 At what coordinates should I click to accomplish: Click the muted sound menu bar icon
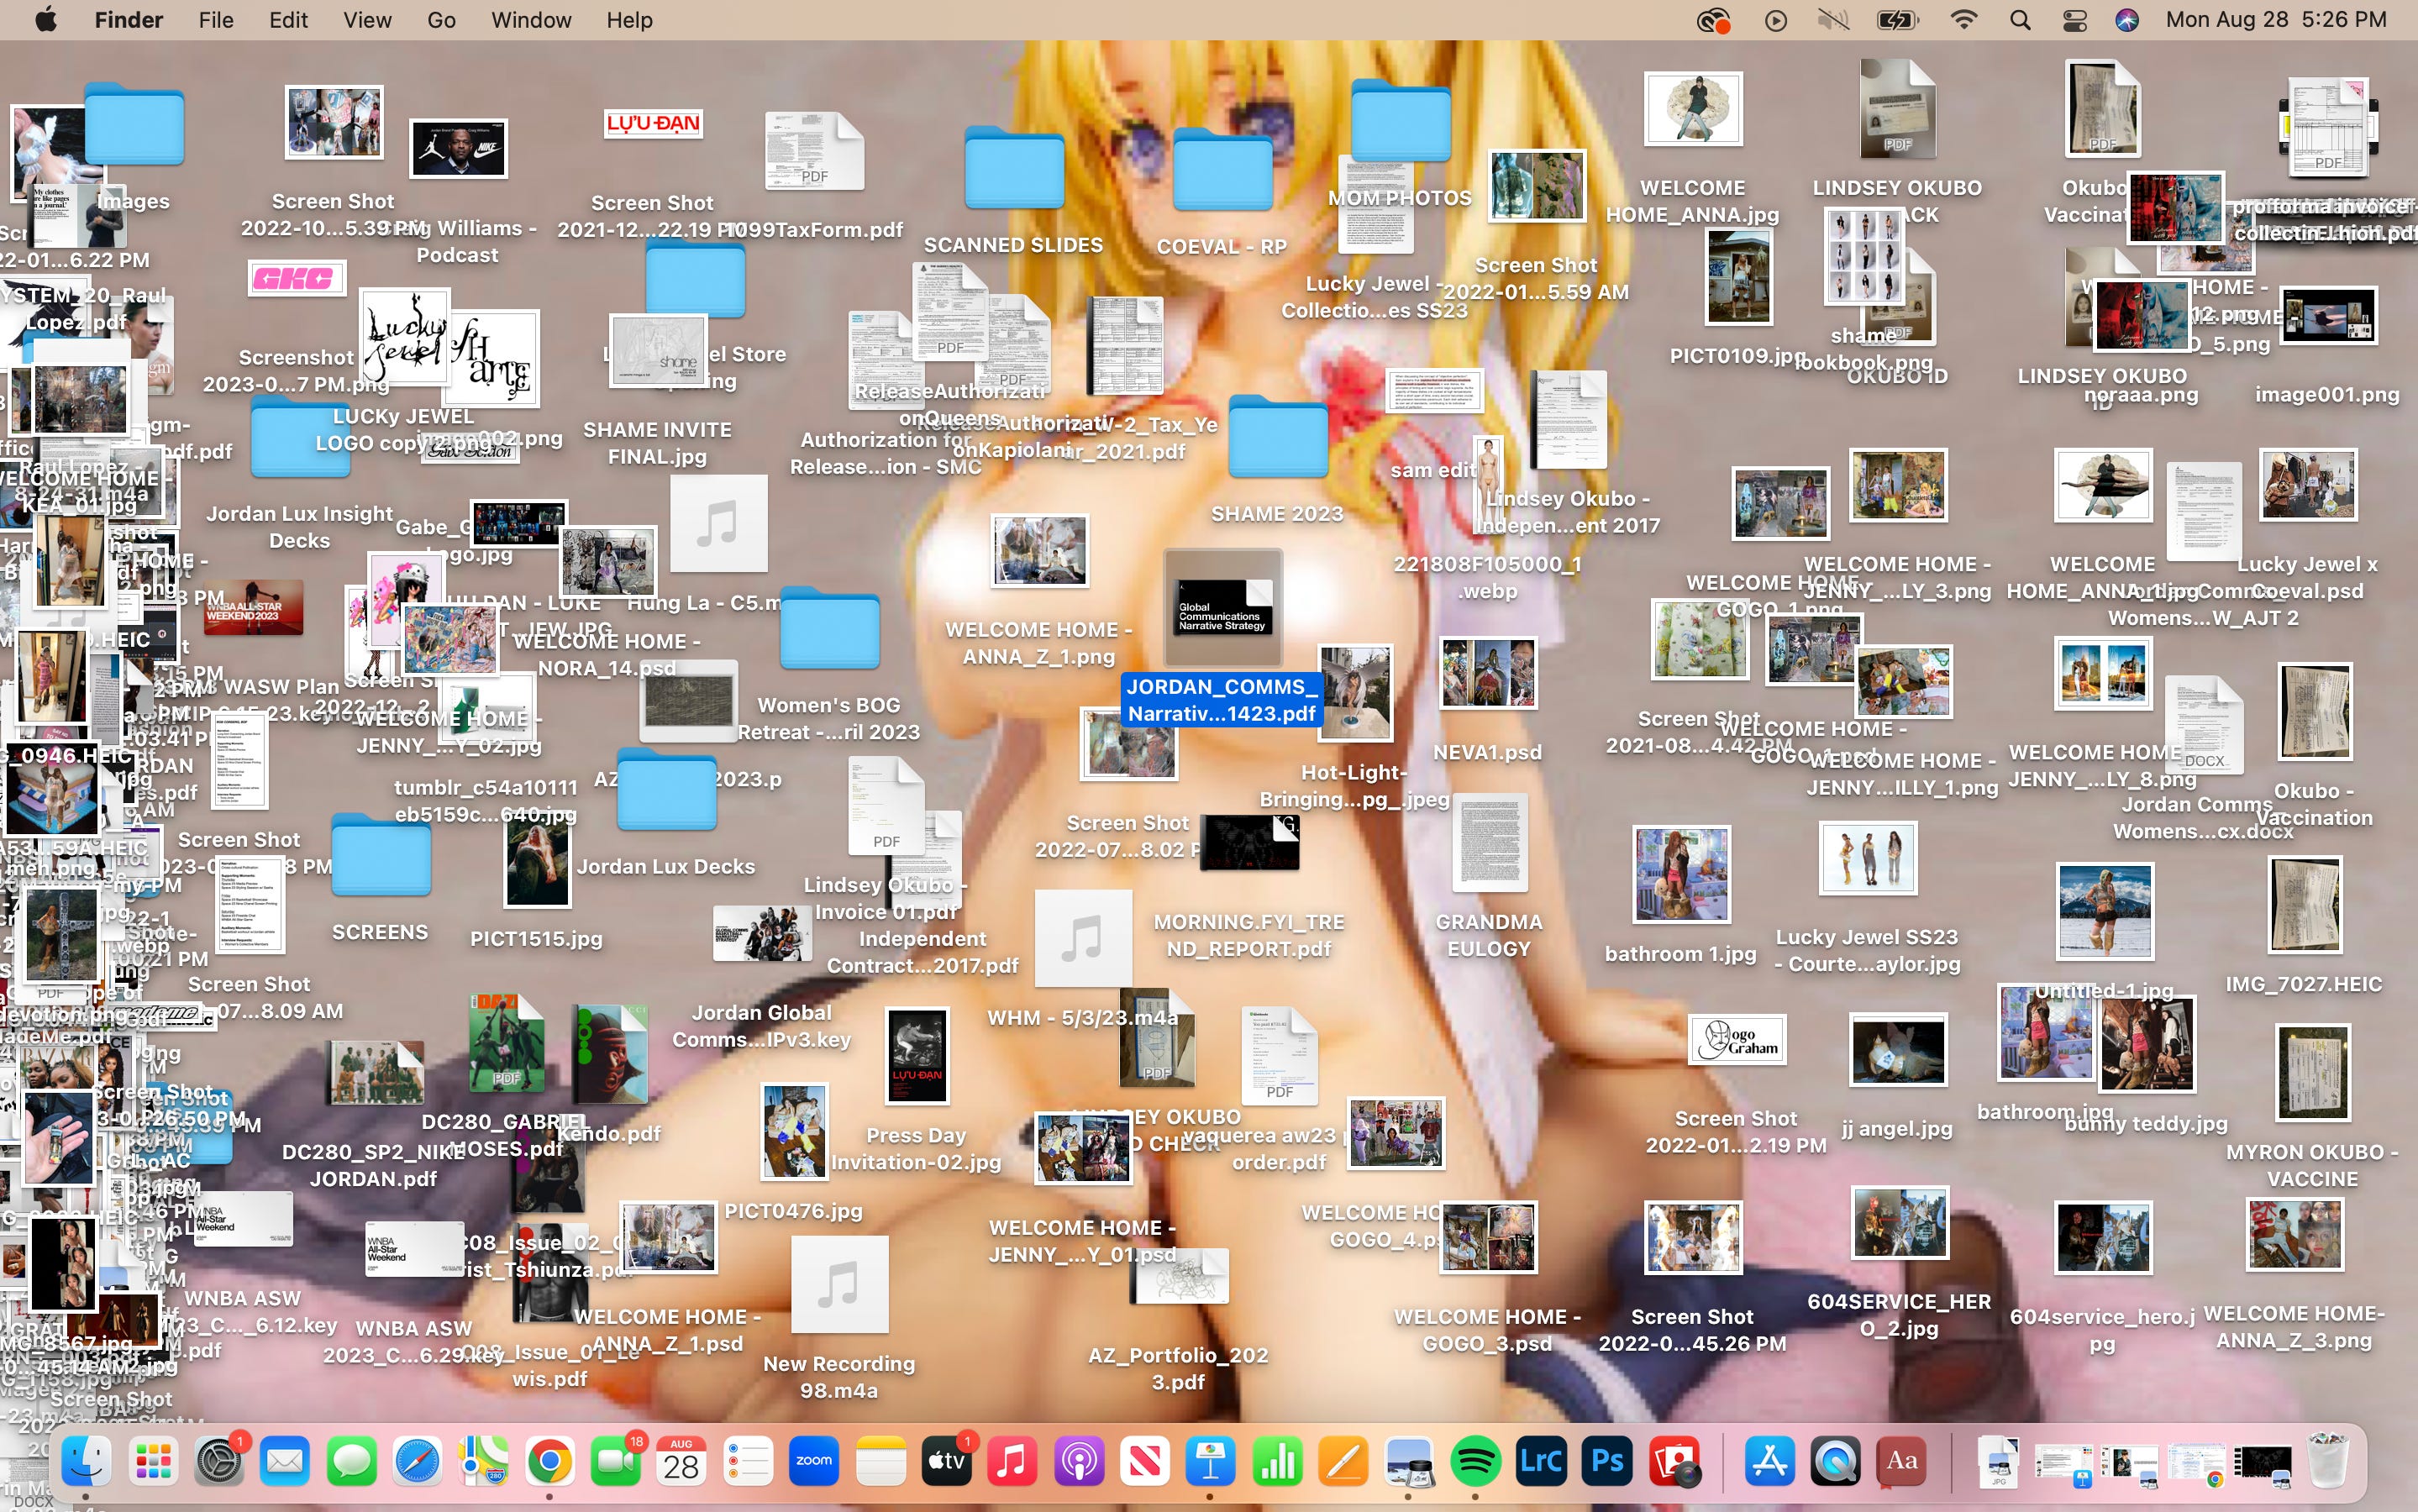(1833, 20)
